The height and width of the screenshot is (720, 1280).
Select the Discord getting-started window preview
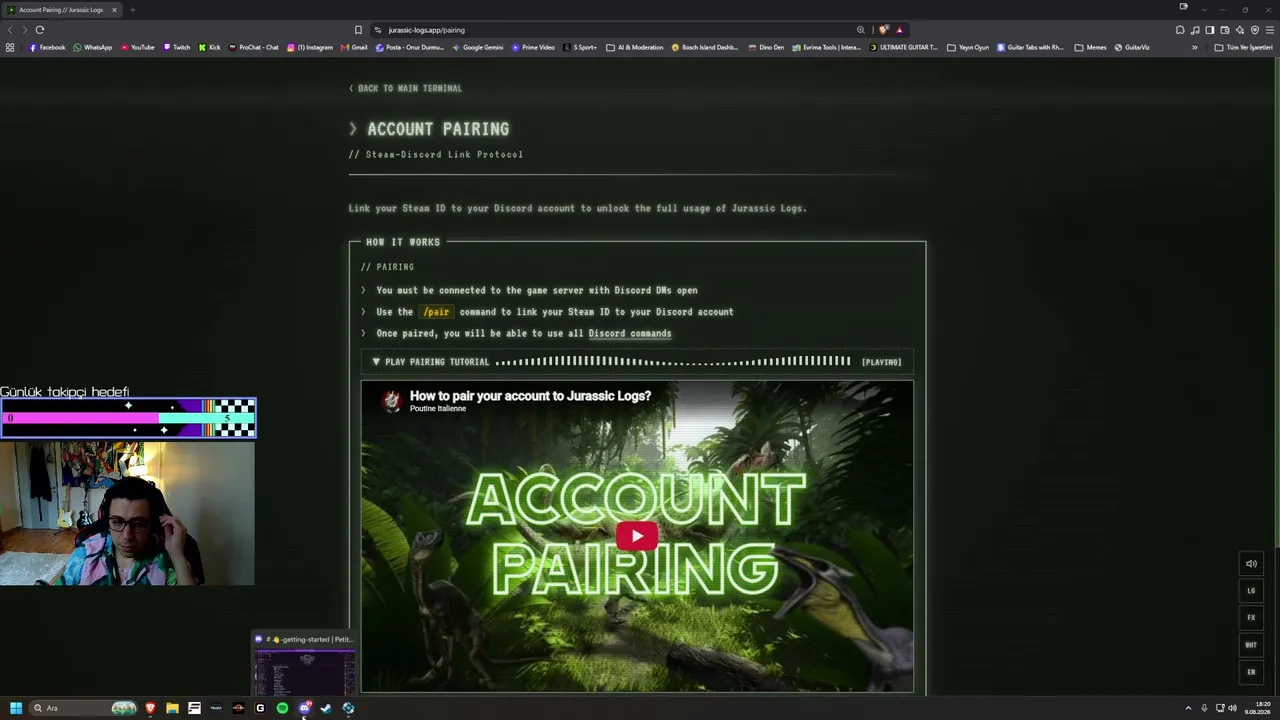(304, 665)
